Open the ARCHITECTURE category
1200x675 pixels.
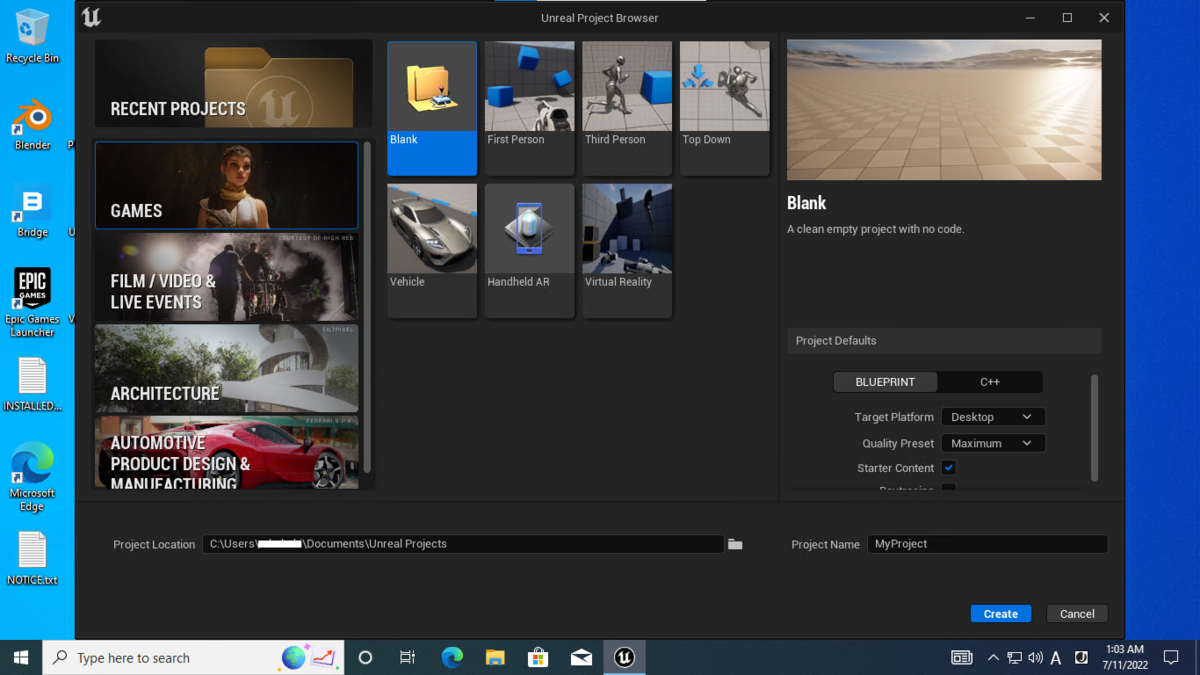[226, 369]
